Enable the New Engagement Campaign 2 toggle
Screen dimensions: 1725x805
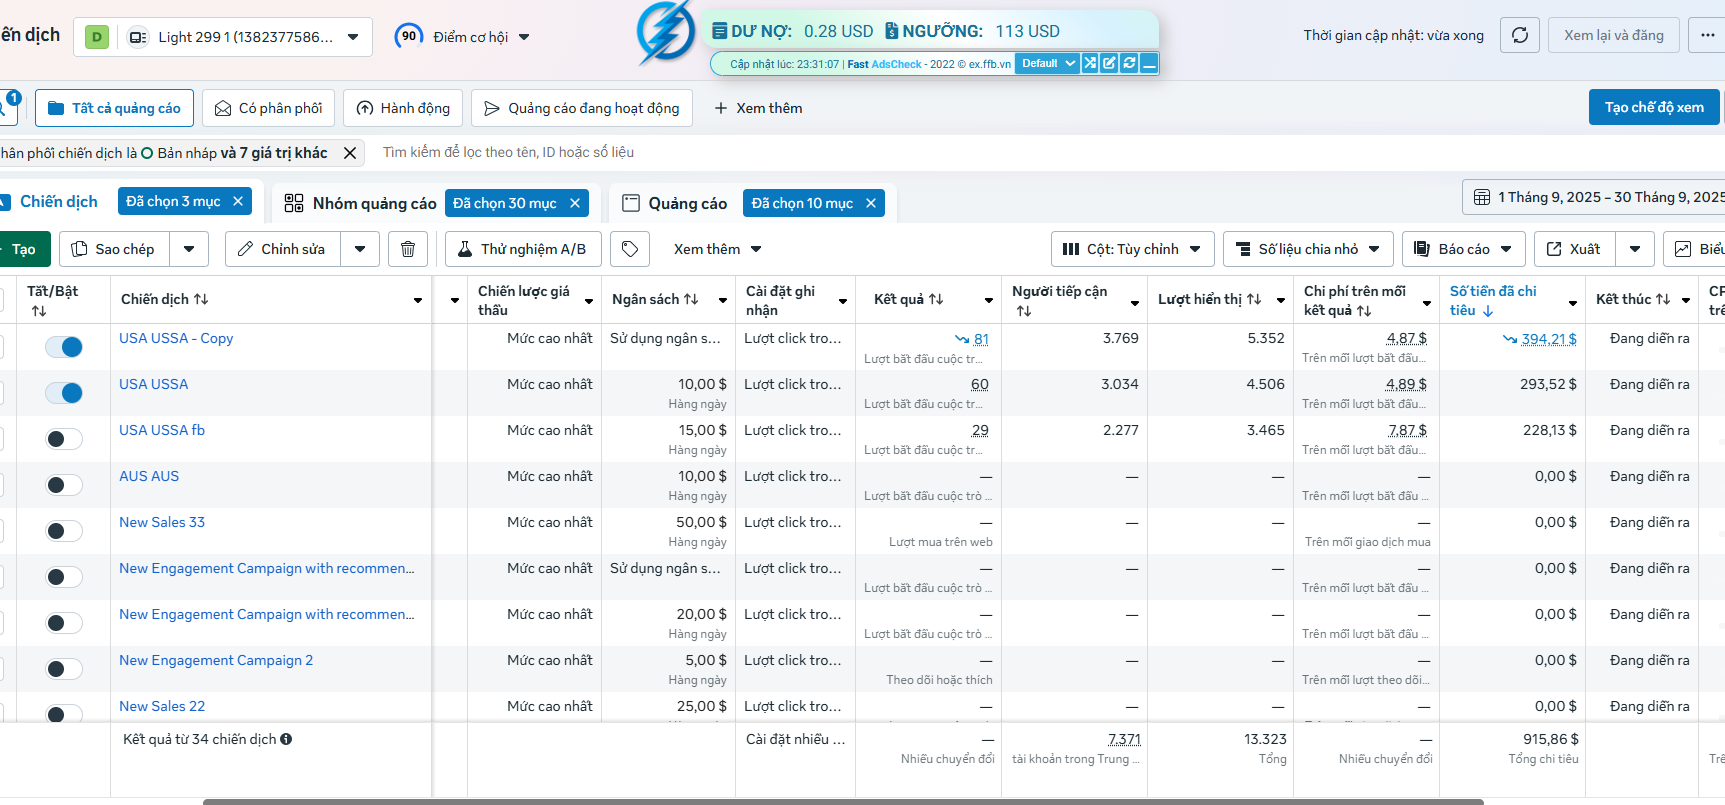pos(64,669)
